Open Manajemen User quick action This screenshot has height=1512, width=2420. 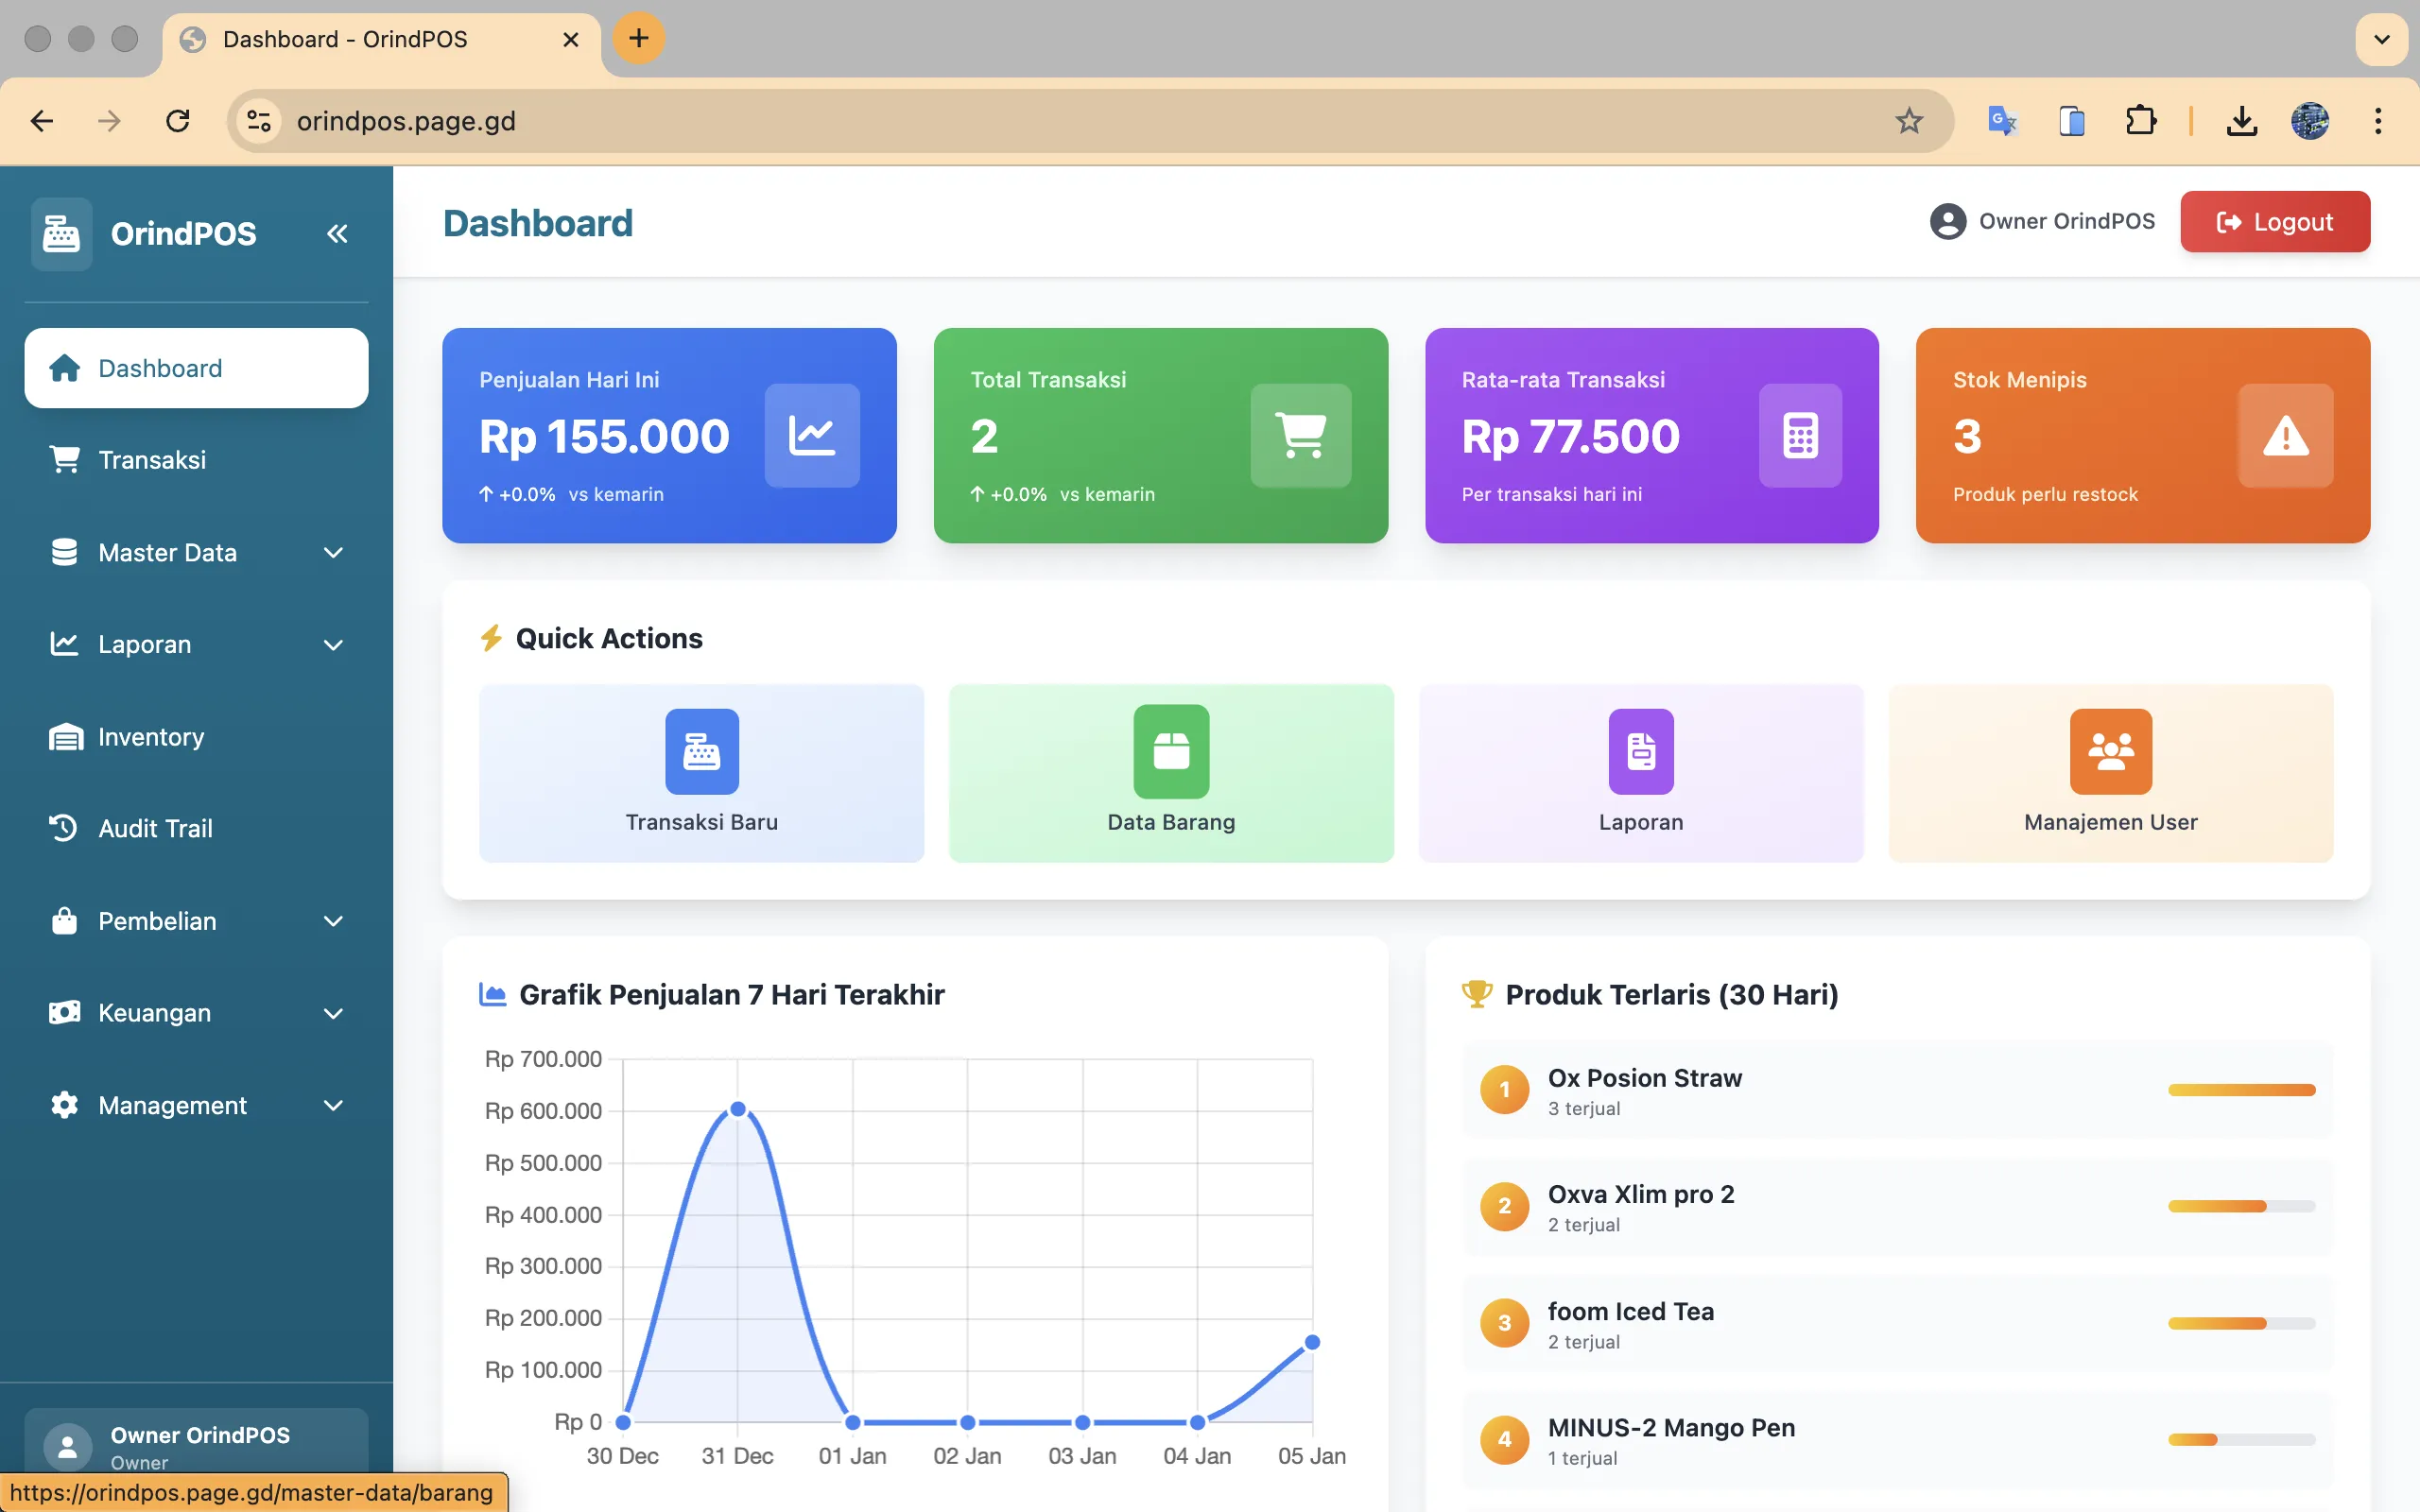pos(2111,773)
